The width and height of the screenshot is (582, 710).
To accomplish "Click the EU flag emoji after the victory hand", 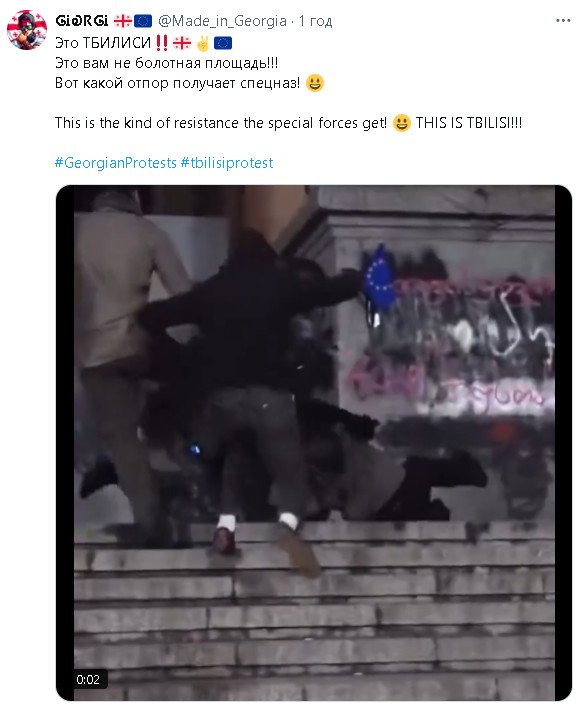I will pos(223,43).
